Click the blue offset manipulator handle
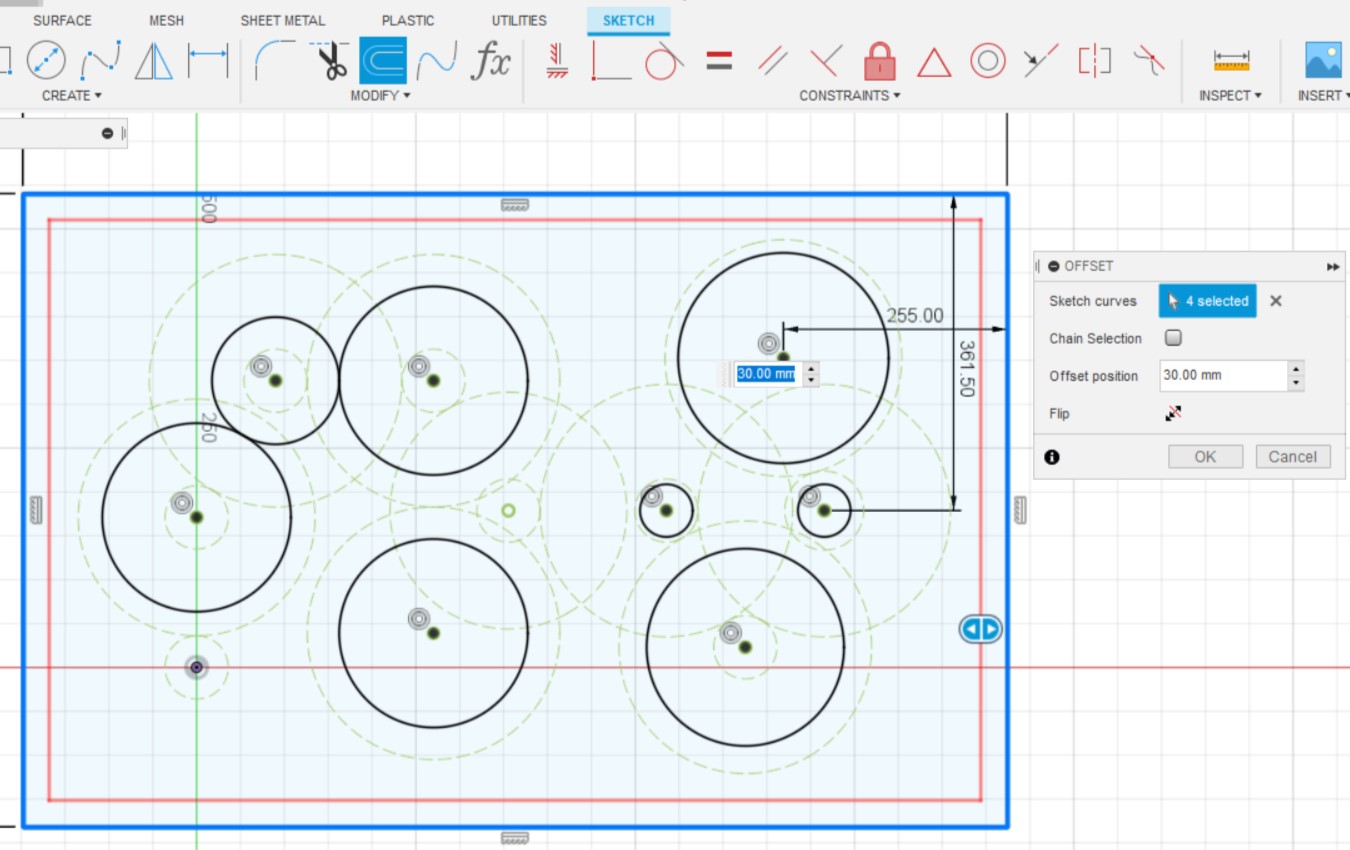1350x850 pixels. pyautogui.click(x=980, y=629)
